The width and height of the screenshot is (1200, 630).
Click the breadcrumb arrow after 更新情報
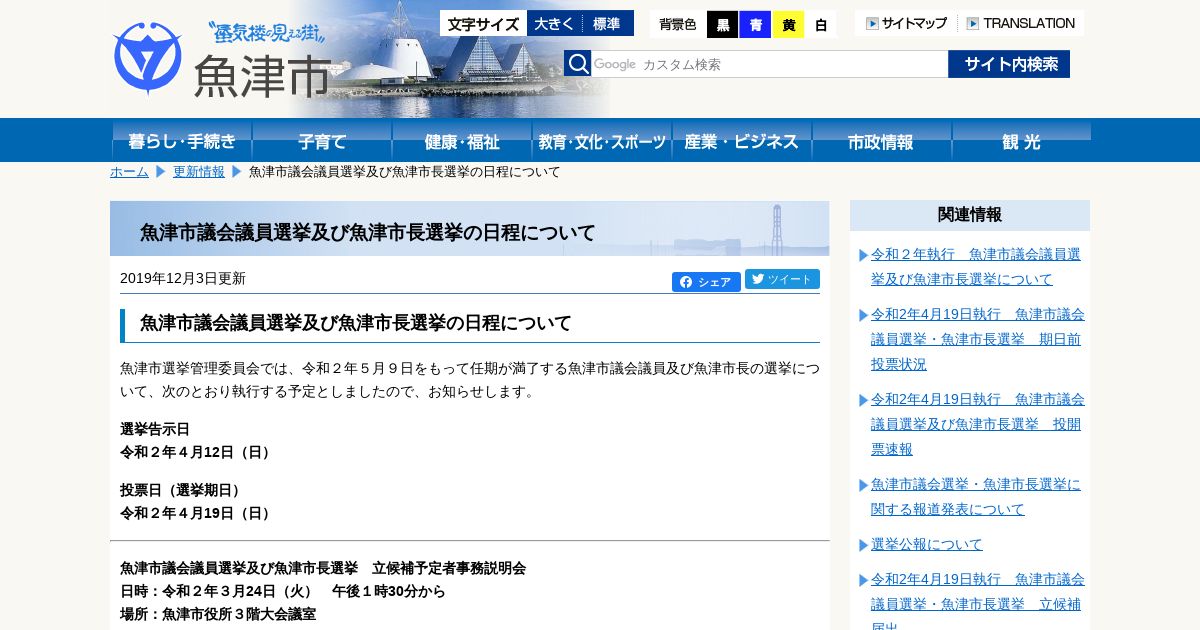click(237, 172)
